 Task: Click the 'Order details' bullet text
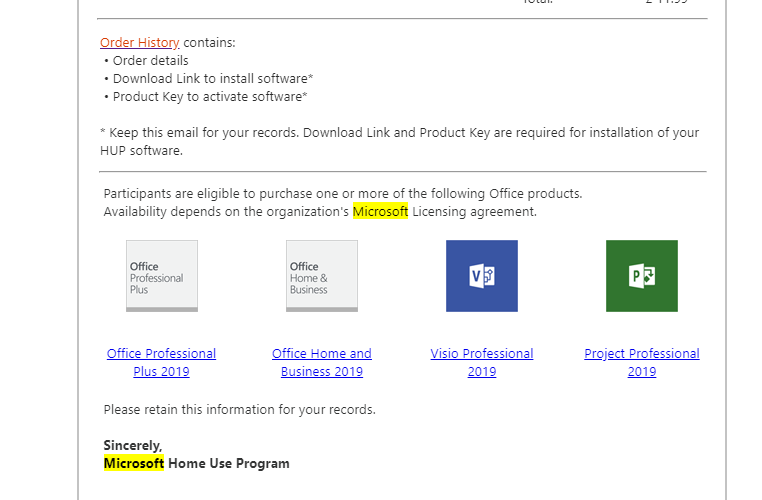[150, 61]
